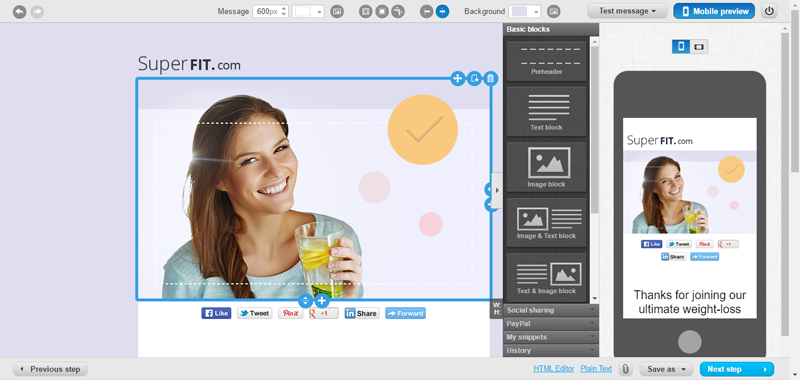
Task: Click the blocks panel scroll-down arrow
Action: click(594, 299)
